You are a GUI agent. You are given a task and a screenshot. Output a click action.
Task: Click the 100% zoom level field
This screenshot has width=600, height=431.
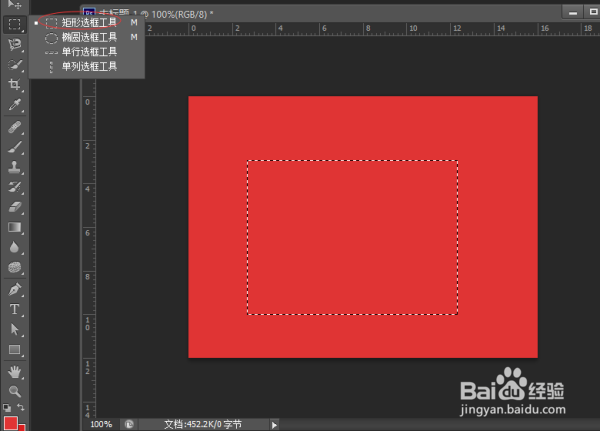tap(101, 424)
